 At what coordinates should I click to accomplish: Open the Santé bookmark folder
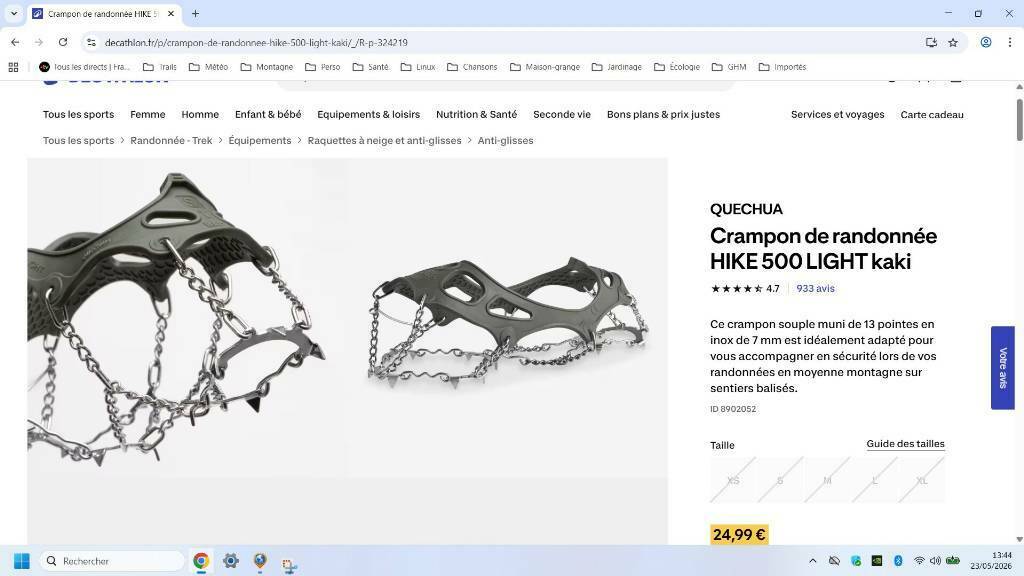click(x=370, y=67)
